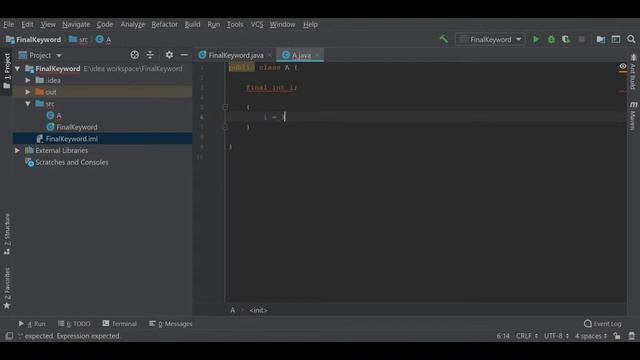Viewport: 640px width, 360px height.
Task: Open the VCS menu
Action: point(257,24)
